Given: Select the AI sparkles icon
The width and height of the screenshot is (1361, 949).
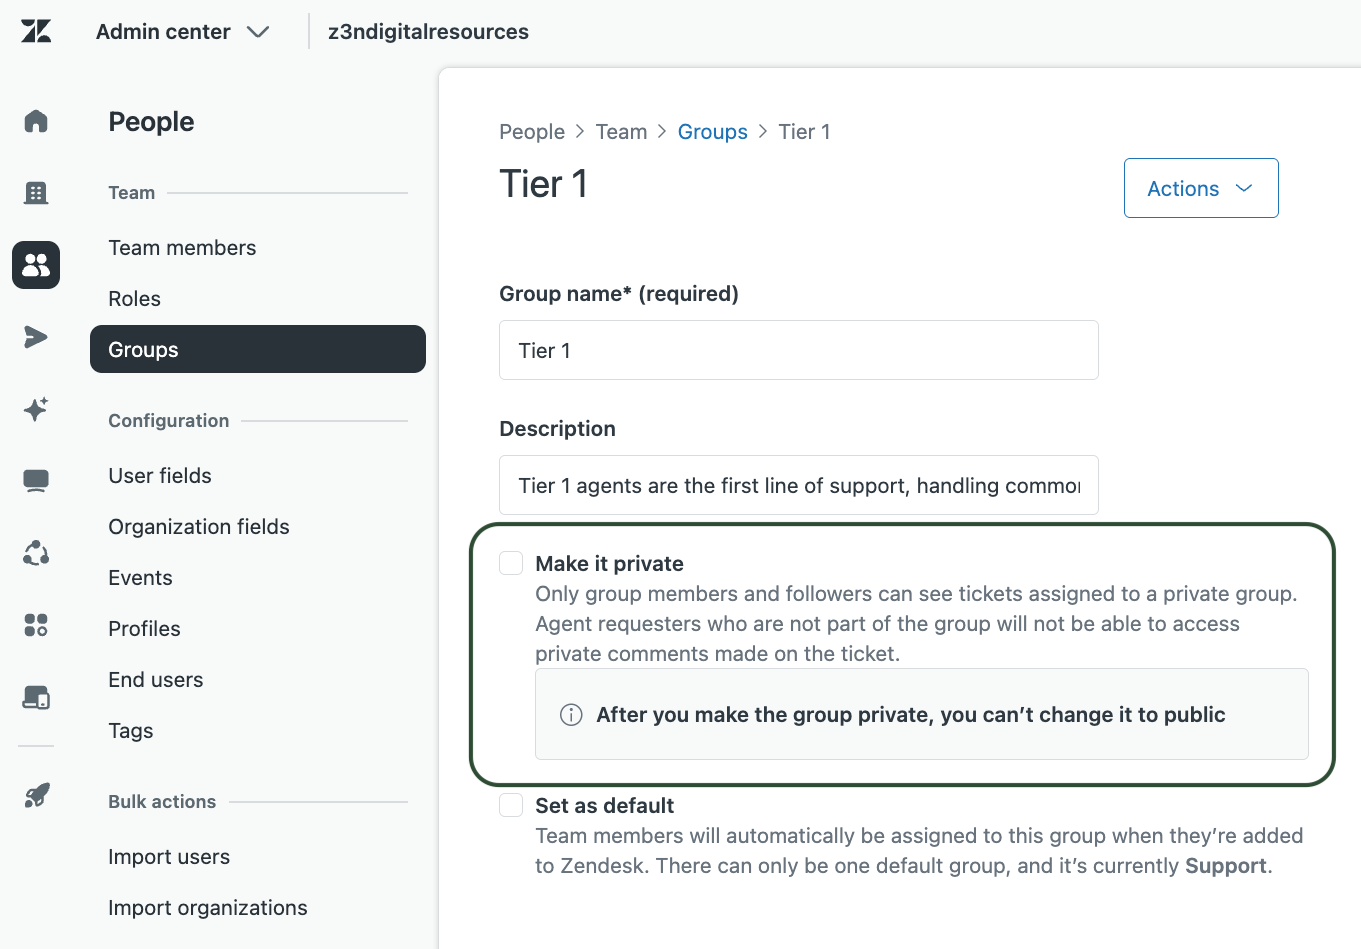Looking at the screenshot, I should pyautogui.click(x=35, y=409).
